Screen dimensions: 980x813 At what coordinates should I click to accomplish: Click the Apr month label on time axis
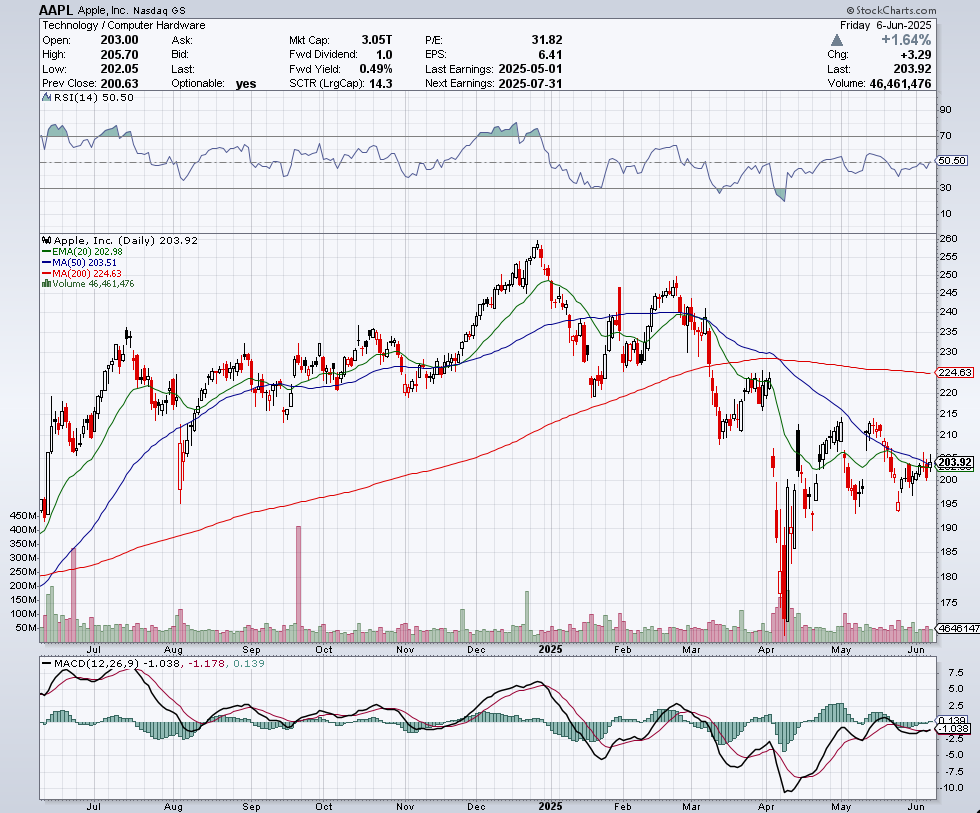coord(767,649)
